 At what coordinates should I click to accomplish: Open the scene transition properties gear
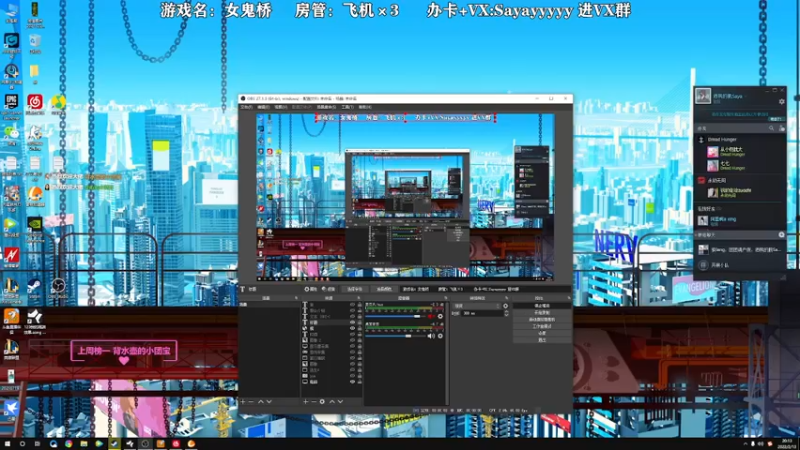pyautogui.click(x=506, y=306)
